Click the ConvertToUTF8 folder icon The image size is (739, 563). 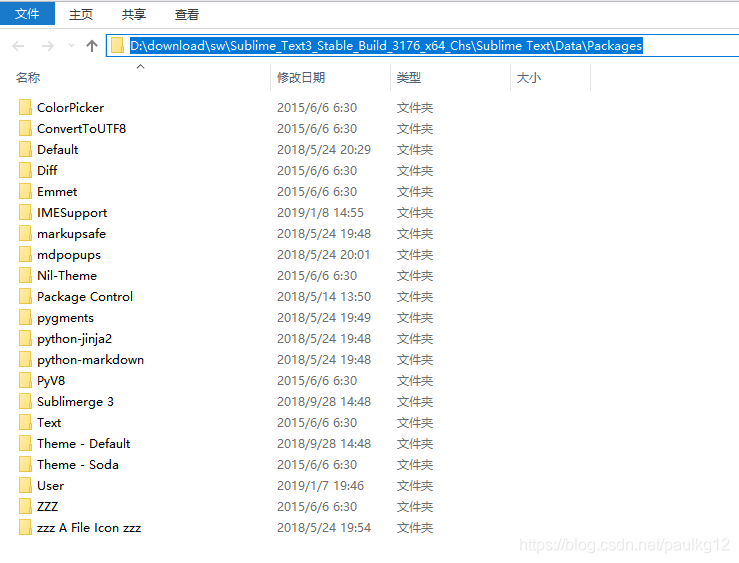[x=25, y=128]
